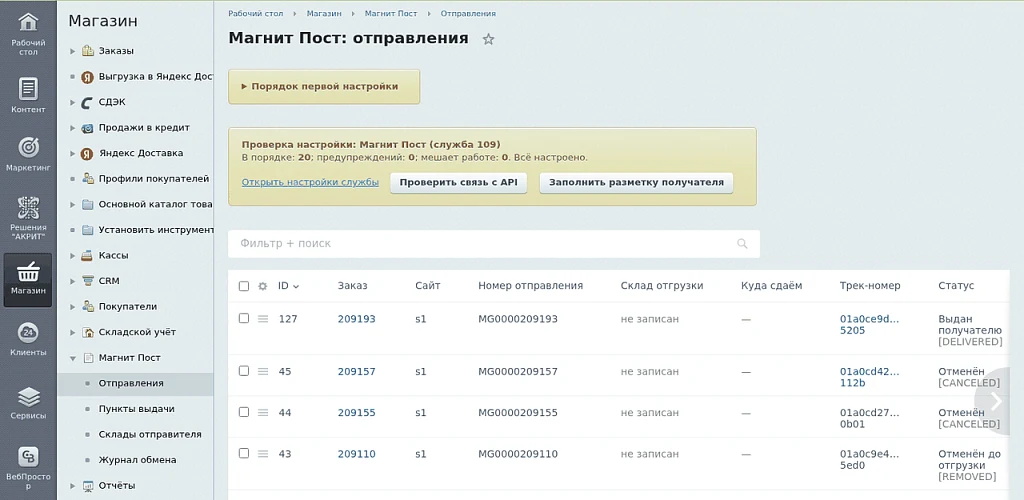Open the Сервисы layers icon
1024x500 pixels.
pos(28,396)
